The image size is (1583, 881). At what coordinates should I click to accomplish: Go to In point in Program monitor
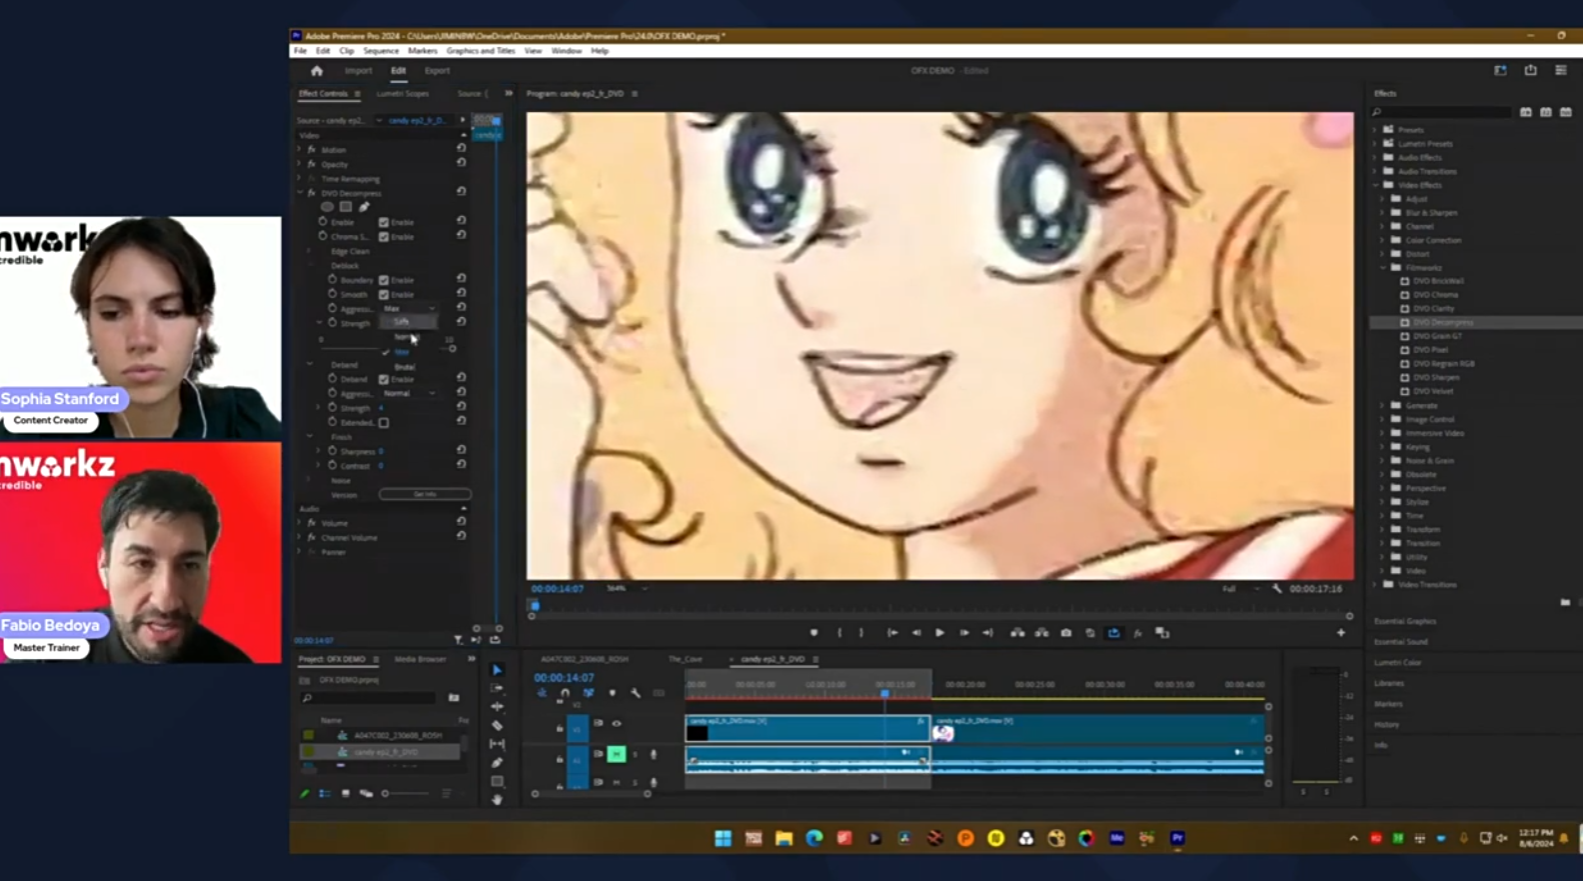point(892,633)
